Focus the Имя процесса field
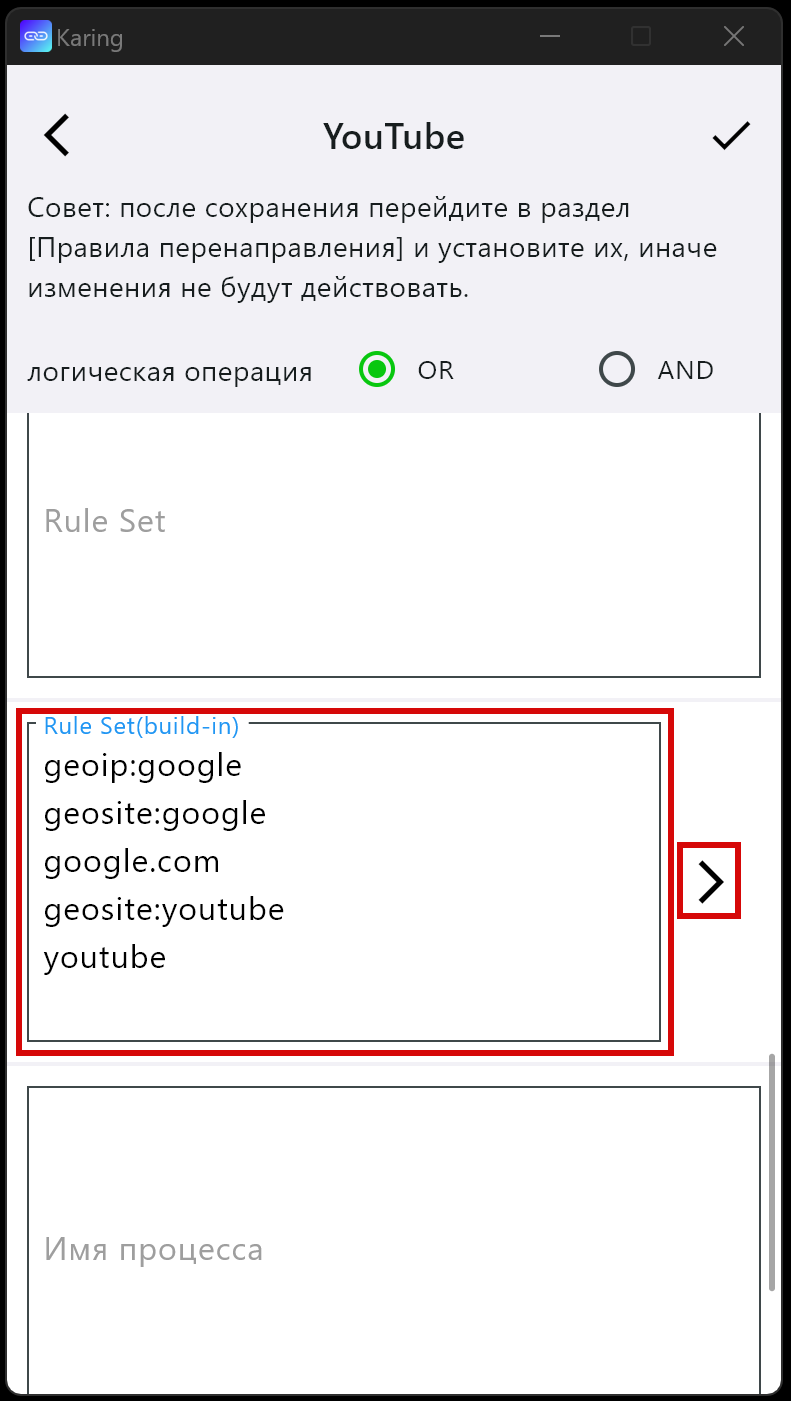Screen dimensions: 791x1401 (394, 1240)
